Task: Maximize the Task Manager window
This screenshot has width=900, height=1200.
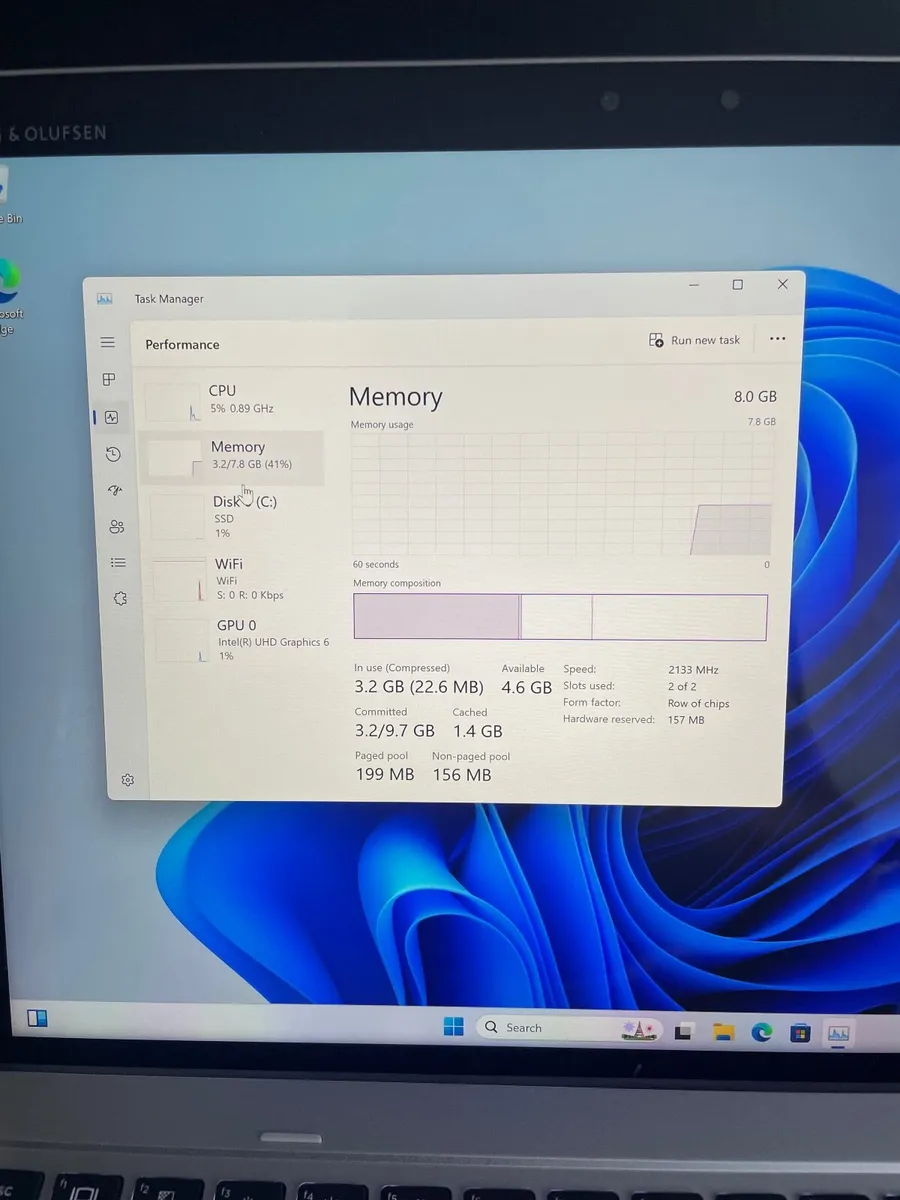Action: tap(738, 285)
